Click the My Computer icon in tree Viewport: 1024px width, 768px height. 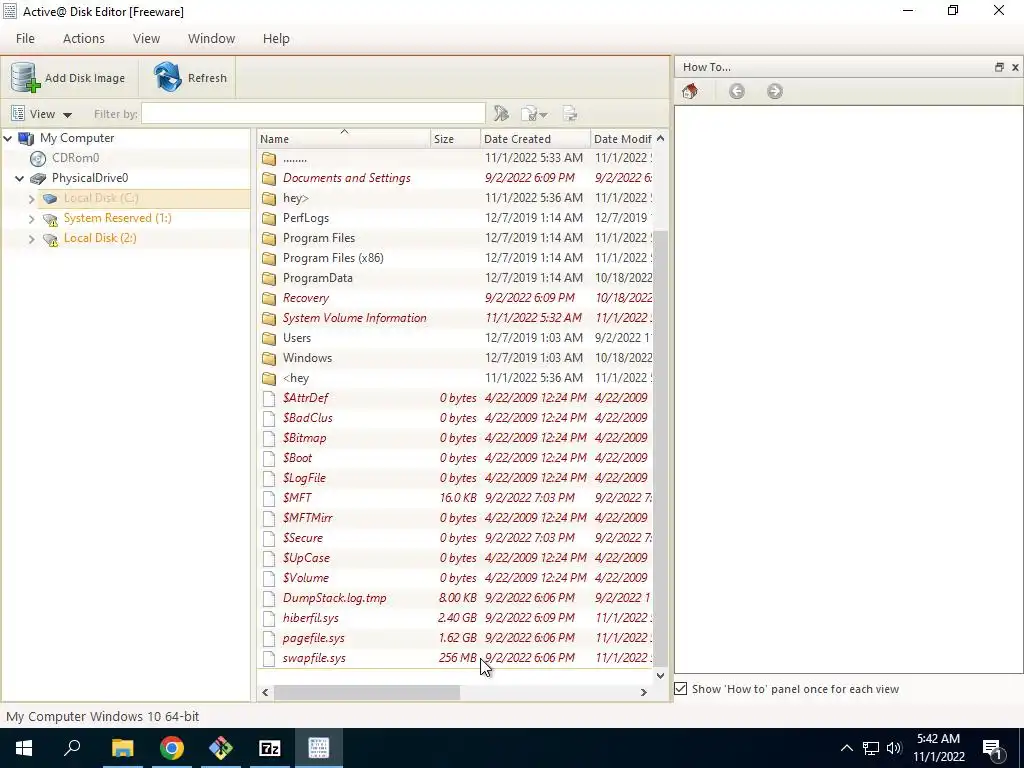click(x=26, y=138)
